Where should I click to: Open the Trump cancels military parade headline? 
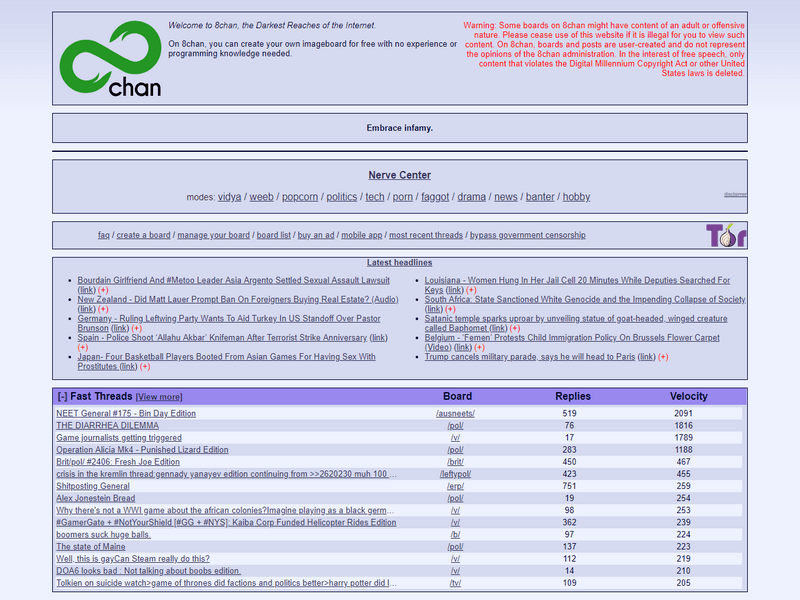[x=530, y=357]
